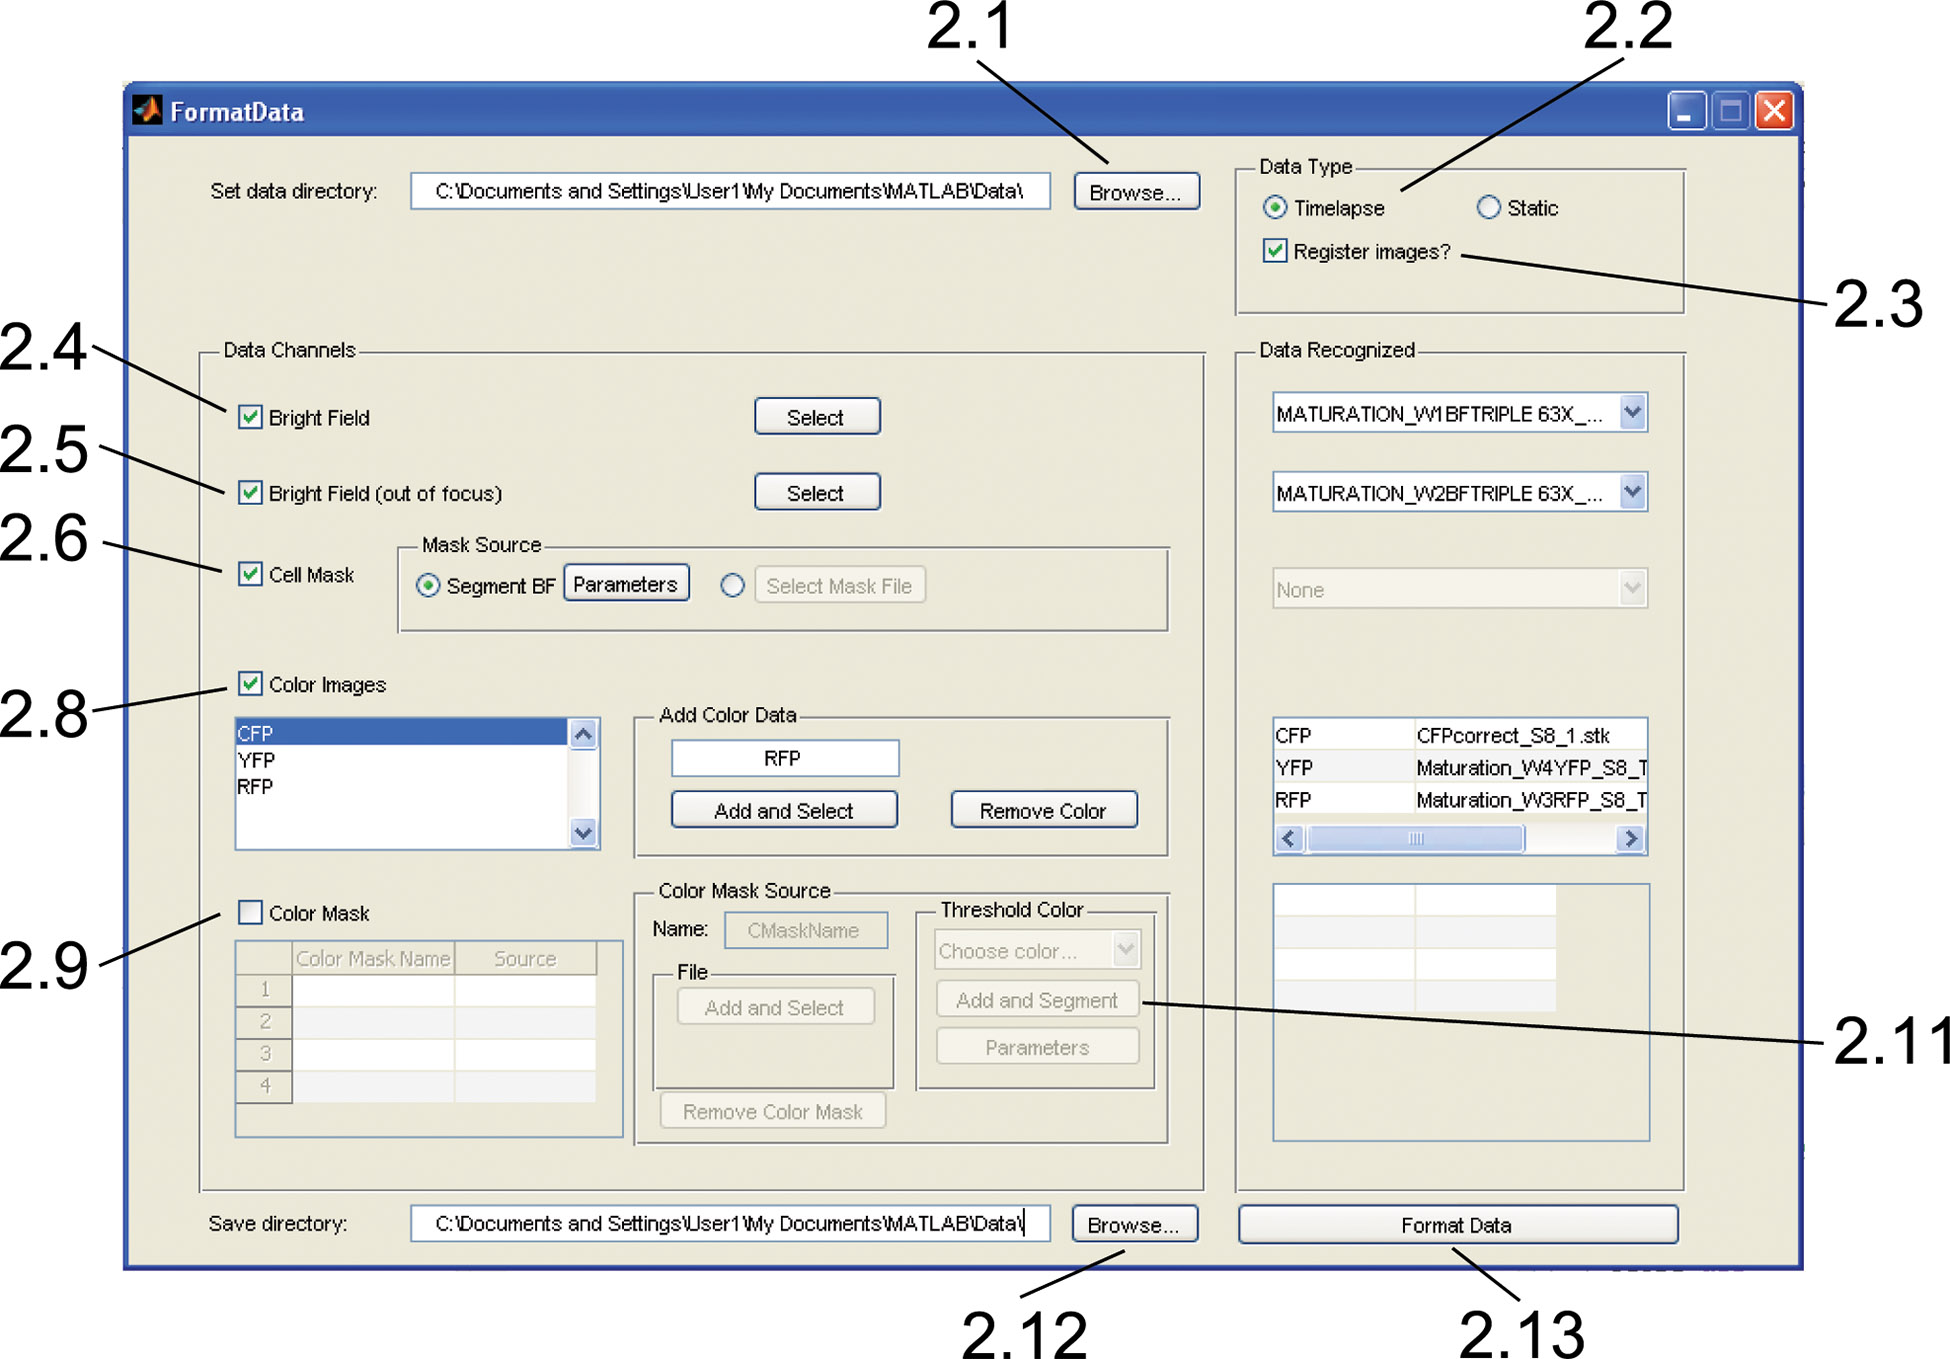Screen dimensions: 1950x1359
Task: Select YFP in the color list
Action: pyautogui.click(x=258, y=760)
